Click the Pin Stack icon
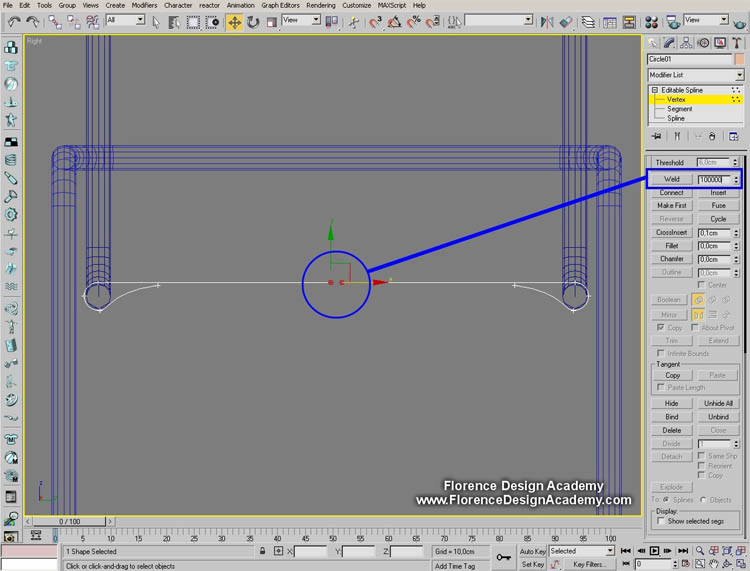This screenshot has width=750, height=571. [x=657, y=136]
